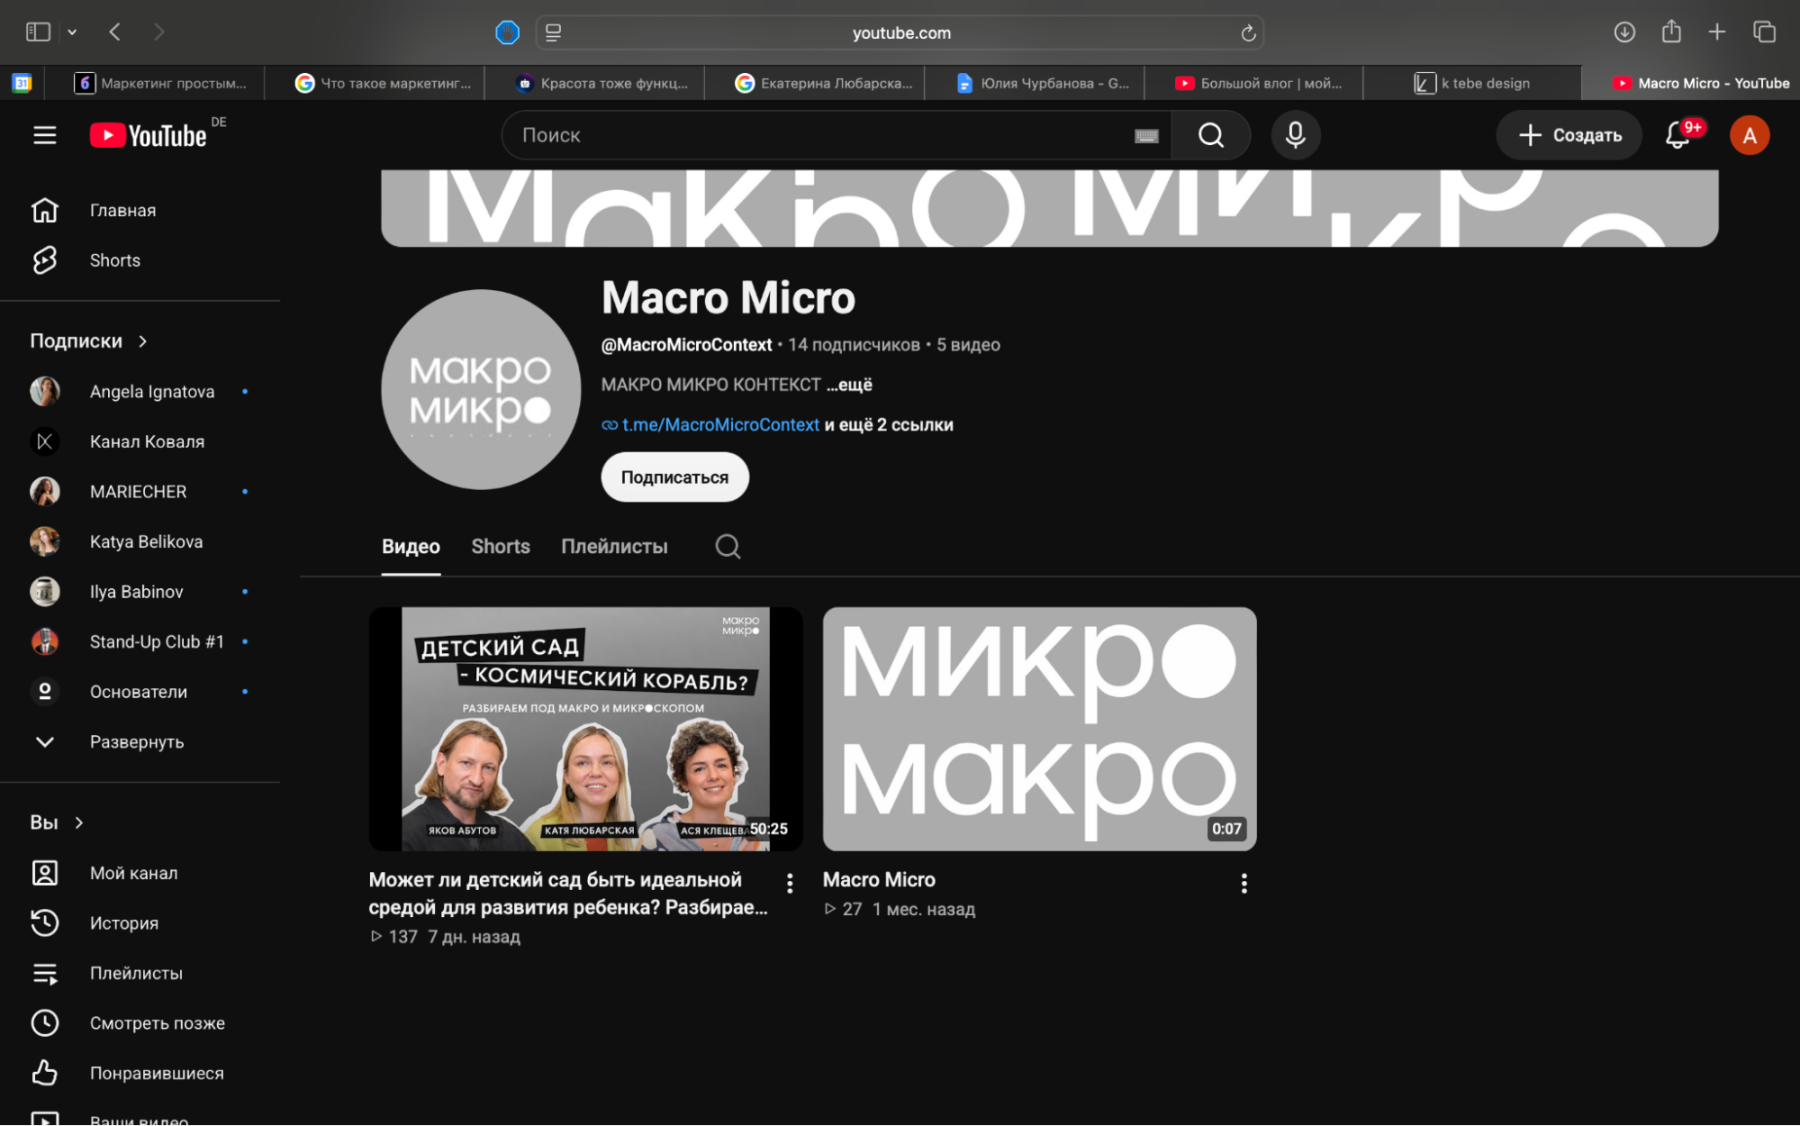Expand channel description via ...ещё

tap(849, 385)
